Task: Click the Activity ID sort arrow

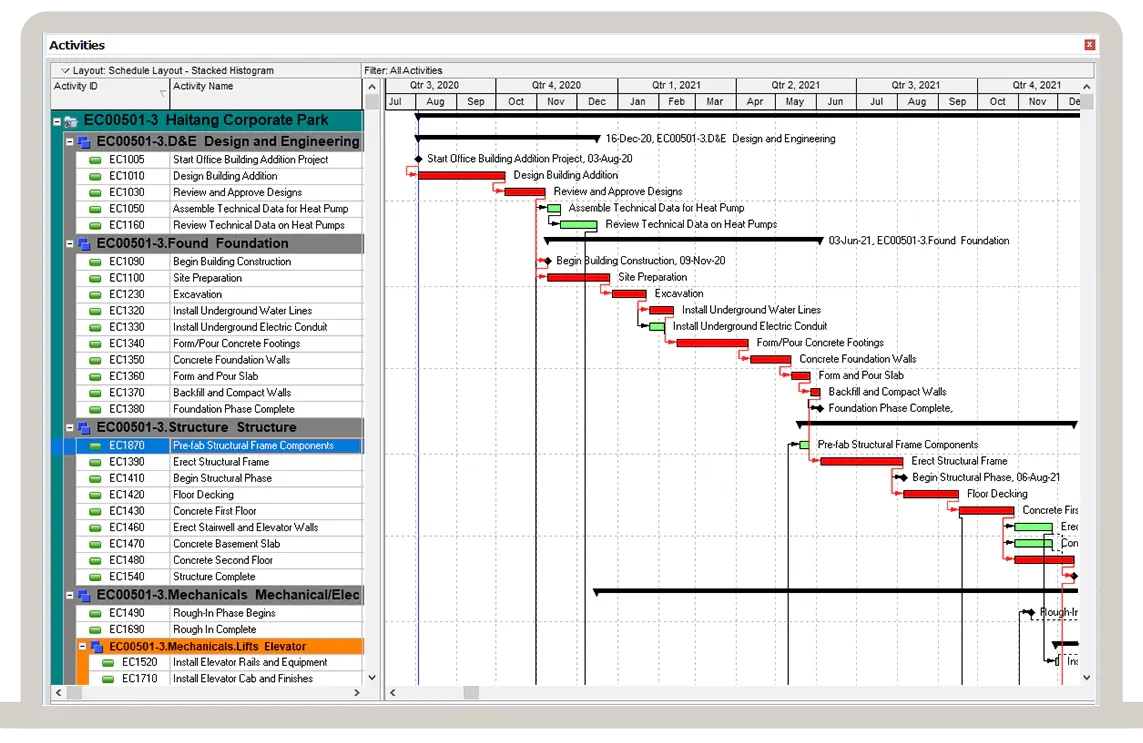Action: coord(163,93)
